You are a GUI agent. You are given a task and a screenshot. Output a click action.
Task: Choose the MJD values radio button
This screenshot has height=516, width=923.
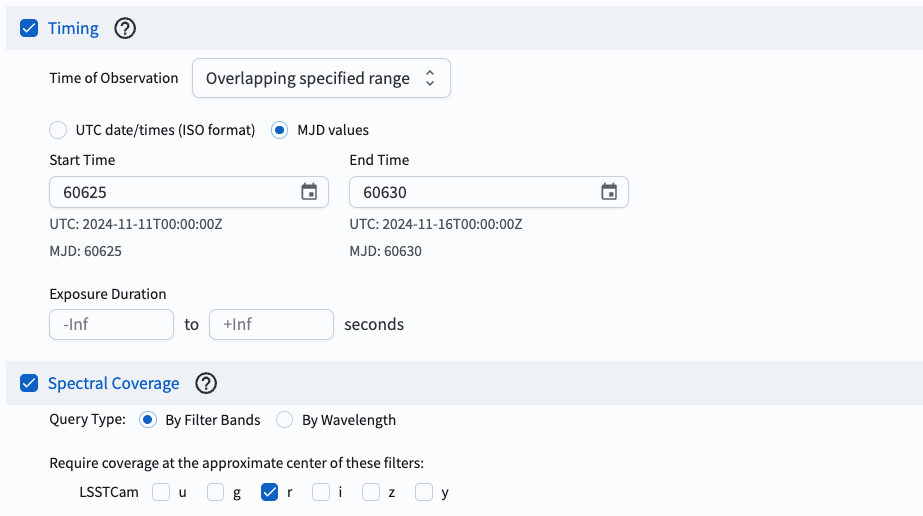(280, 130)
